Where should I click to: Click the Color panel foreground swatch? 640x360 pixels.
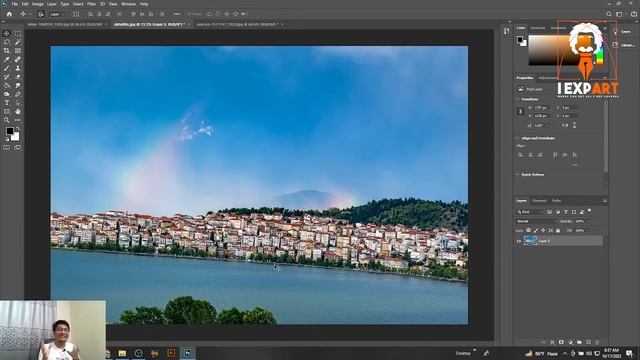[520, 40]
